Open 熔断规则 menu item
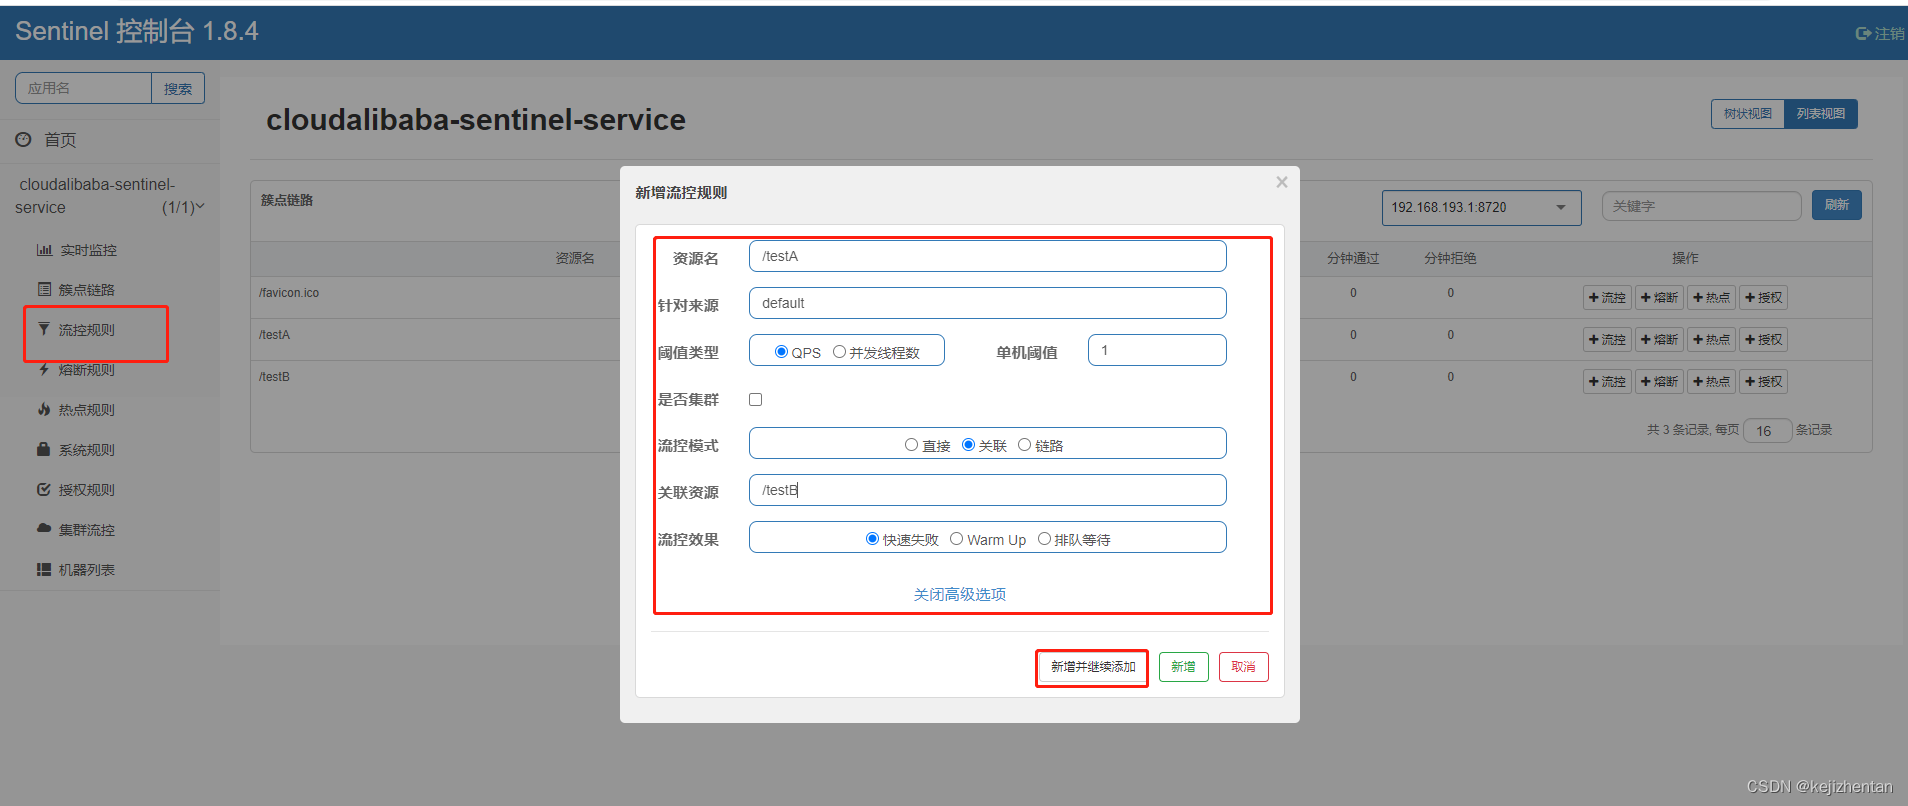 pyautogui.click(x=87, y=370)
